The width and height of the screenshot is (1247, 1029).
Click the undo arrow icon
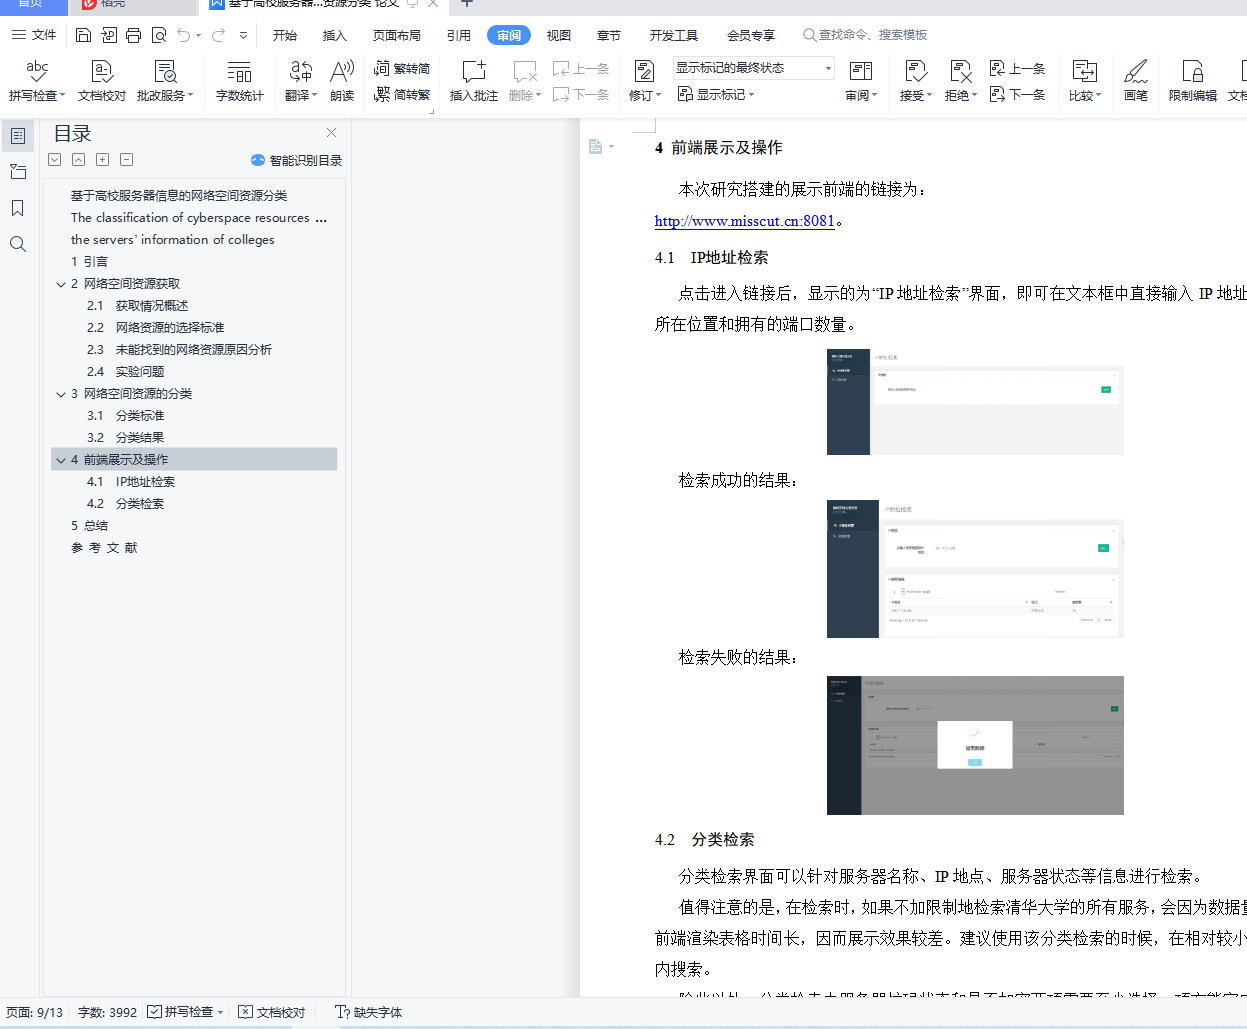coord(184,35)
